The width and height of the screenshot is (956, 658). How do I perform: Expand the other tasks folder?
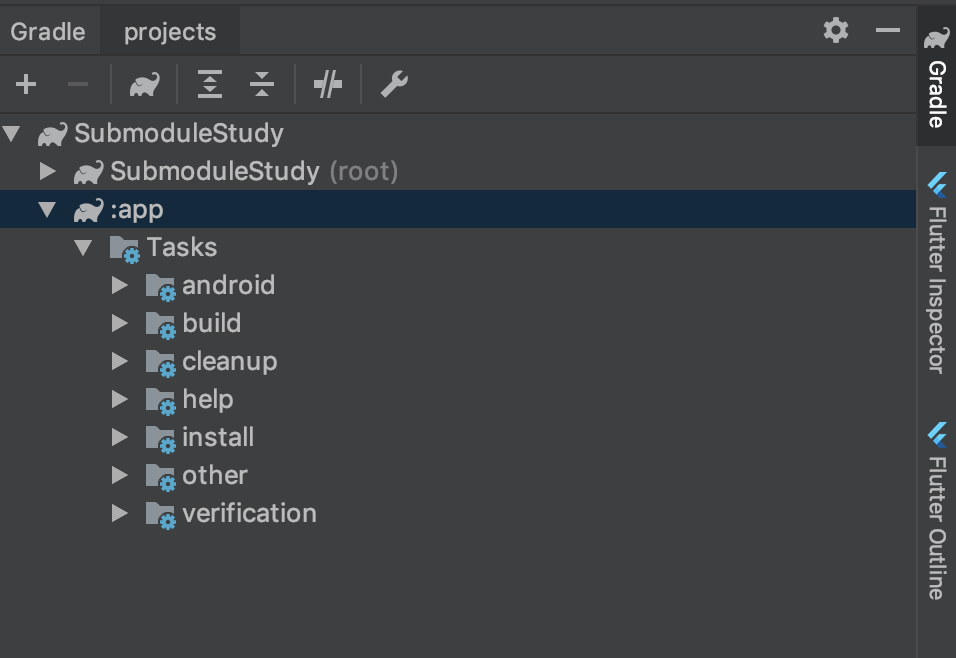120,475
